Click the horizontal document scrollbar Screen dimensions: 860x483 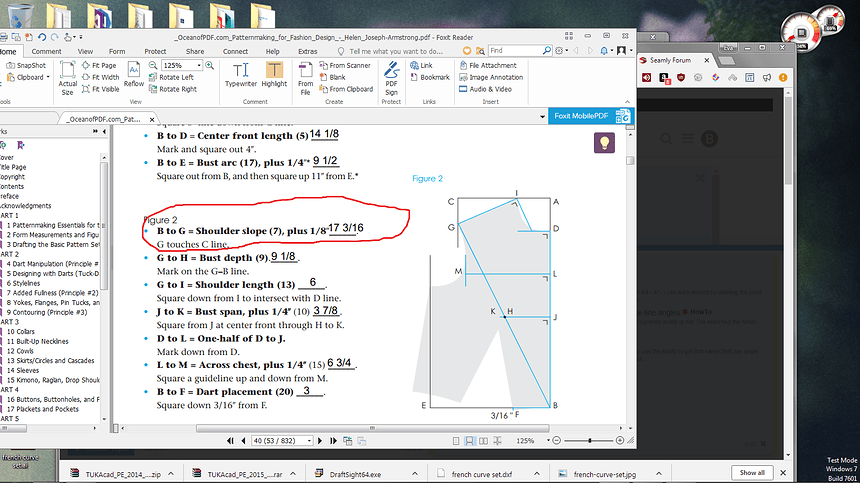(372, 428)
